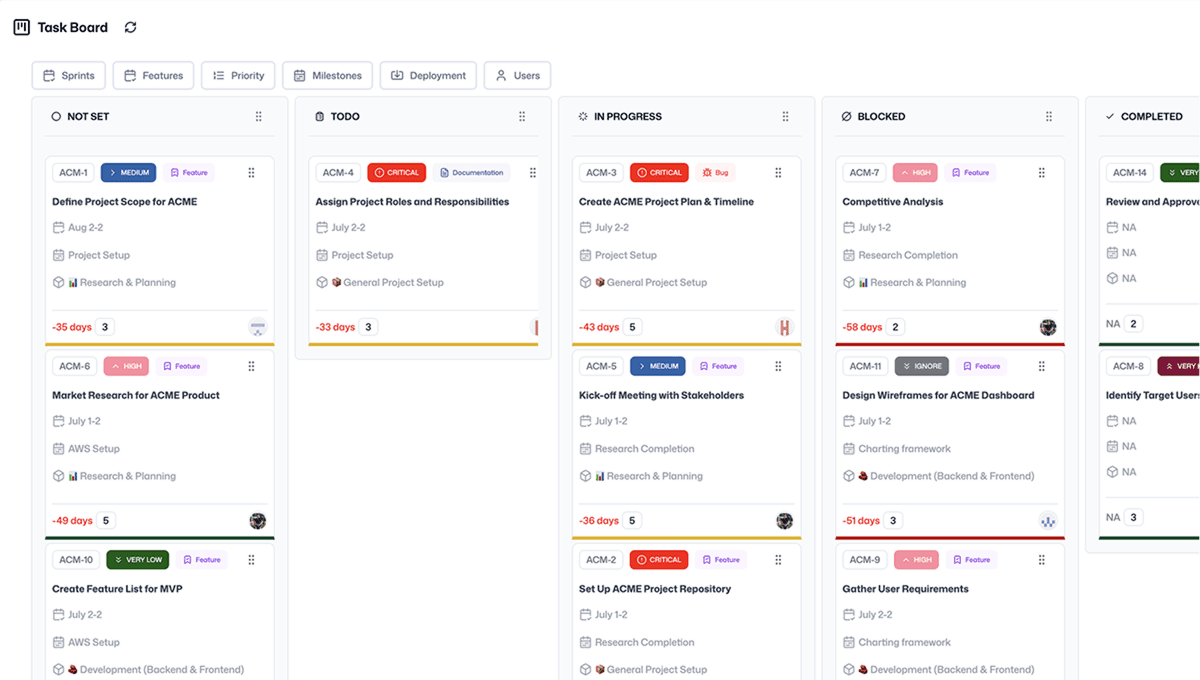Click the CRITICAL priority badge on ACM-4

point(396,173)
